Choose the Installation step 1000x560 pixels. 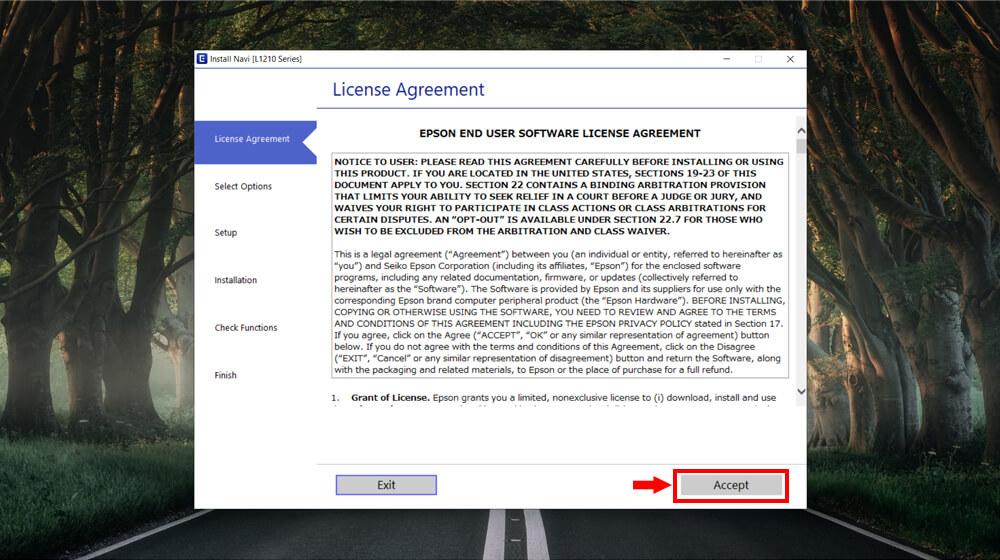[236, 281]
